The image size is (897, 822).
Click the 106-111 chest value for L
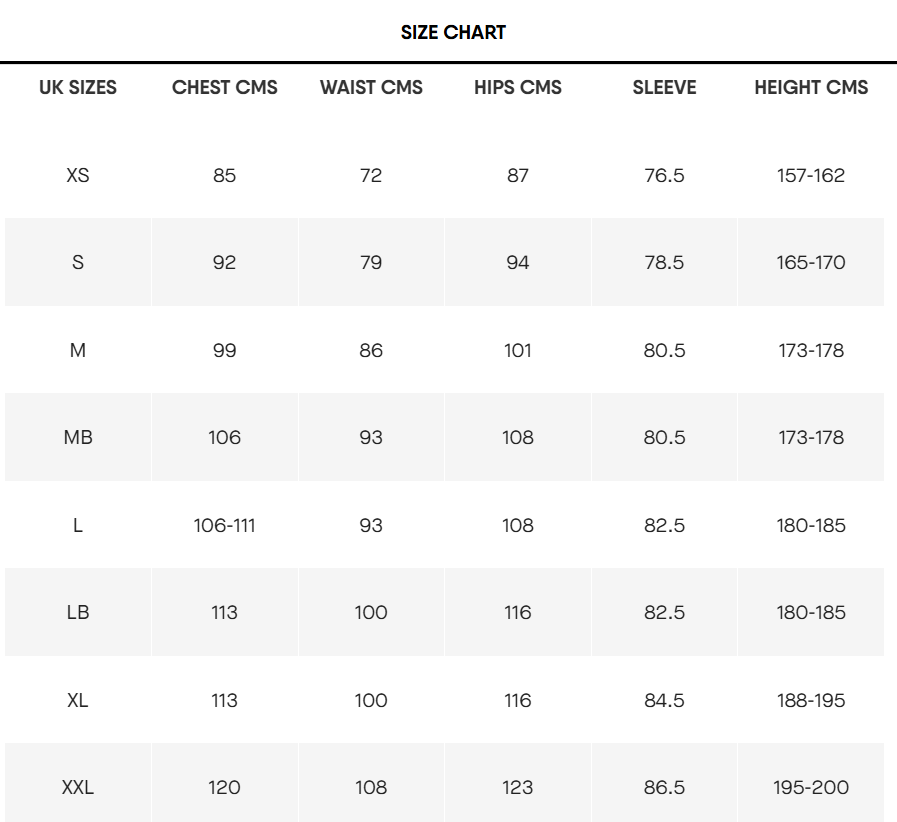pyautogui.click(x=224, y=525)
